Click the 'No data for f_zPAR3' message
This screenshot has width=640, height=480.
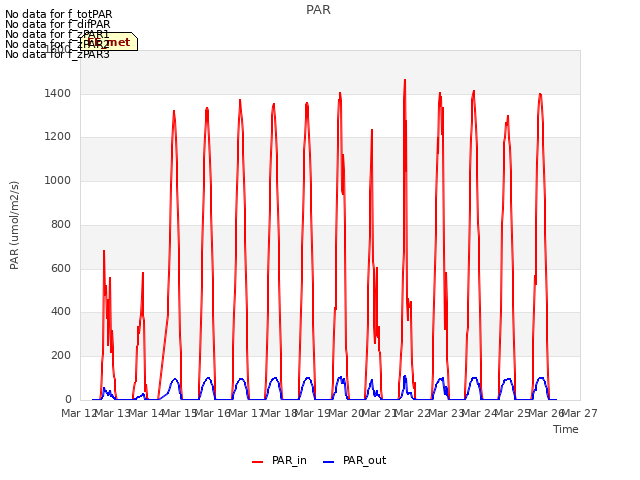(58, 54)
